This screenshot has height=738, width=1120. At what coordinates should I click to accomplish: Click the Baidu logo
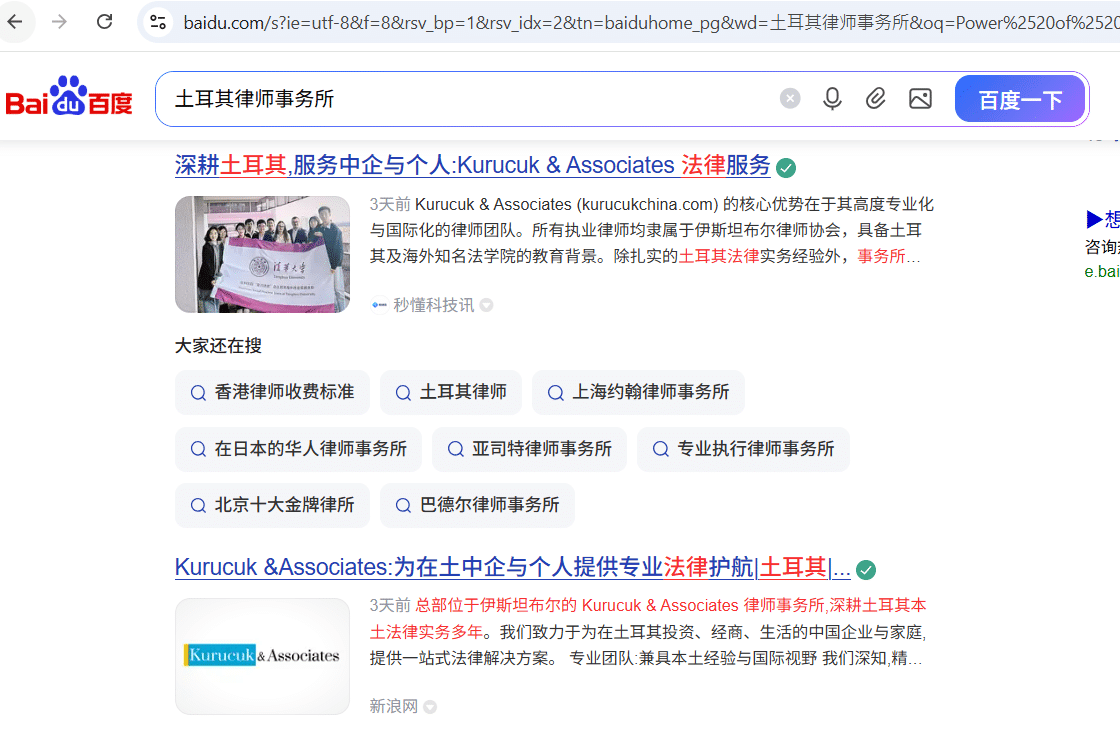pos(69,98)
